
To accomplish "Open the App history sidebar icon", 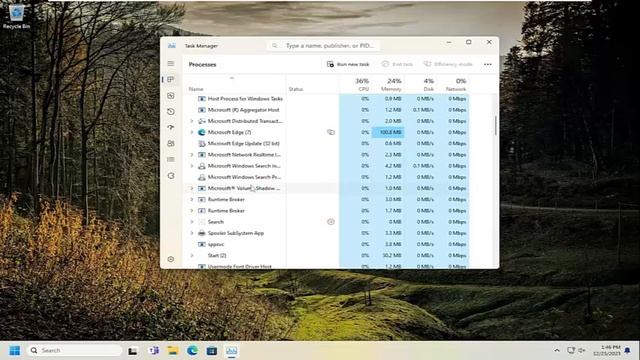I will (x=171, y=111).
